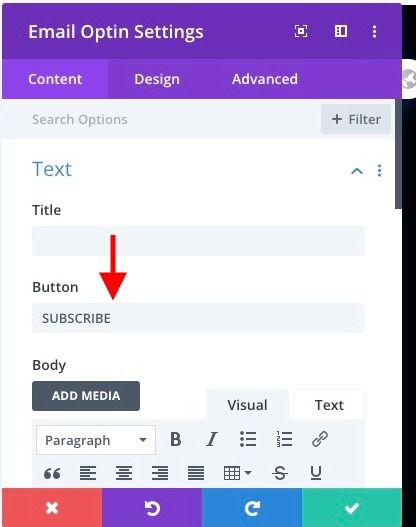Image resolution: width=416 pixels, height=527 pixels.
Task: Switch to the Design tab
Action: click(x=157, y=79)
